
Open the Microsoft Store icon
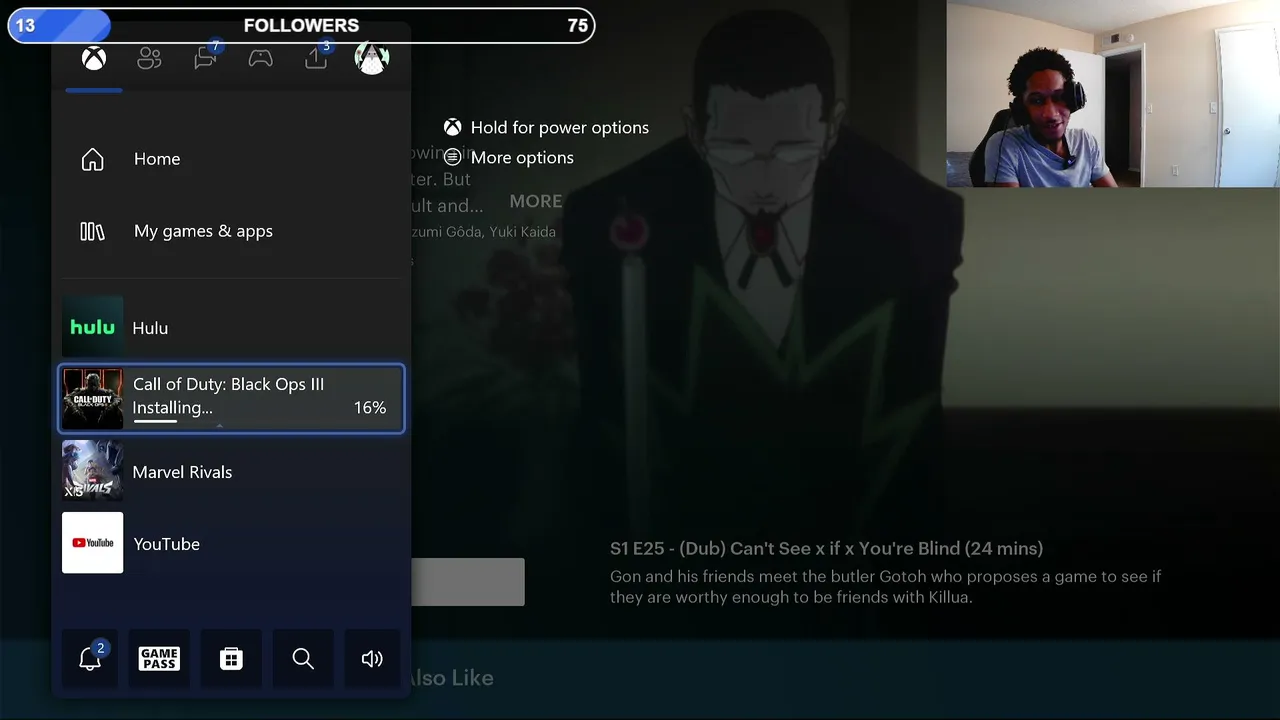[x=231, y=658]
